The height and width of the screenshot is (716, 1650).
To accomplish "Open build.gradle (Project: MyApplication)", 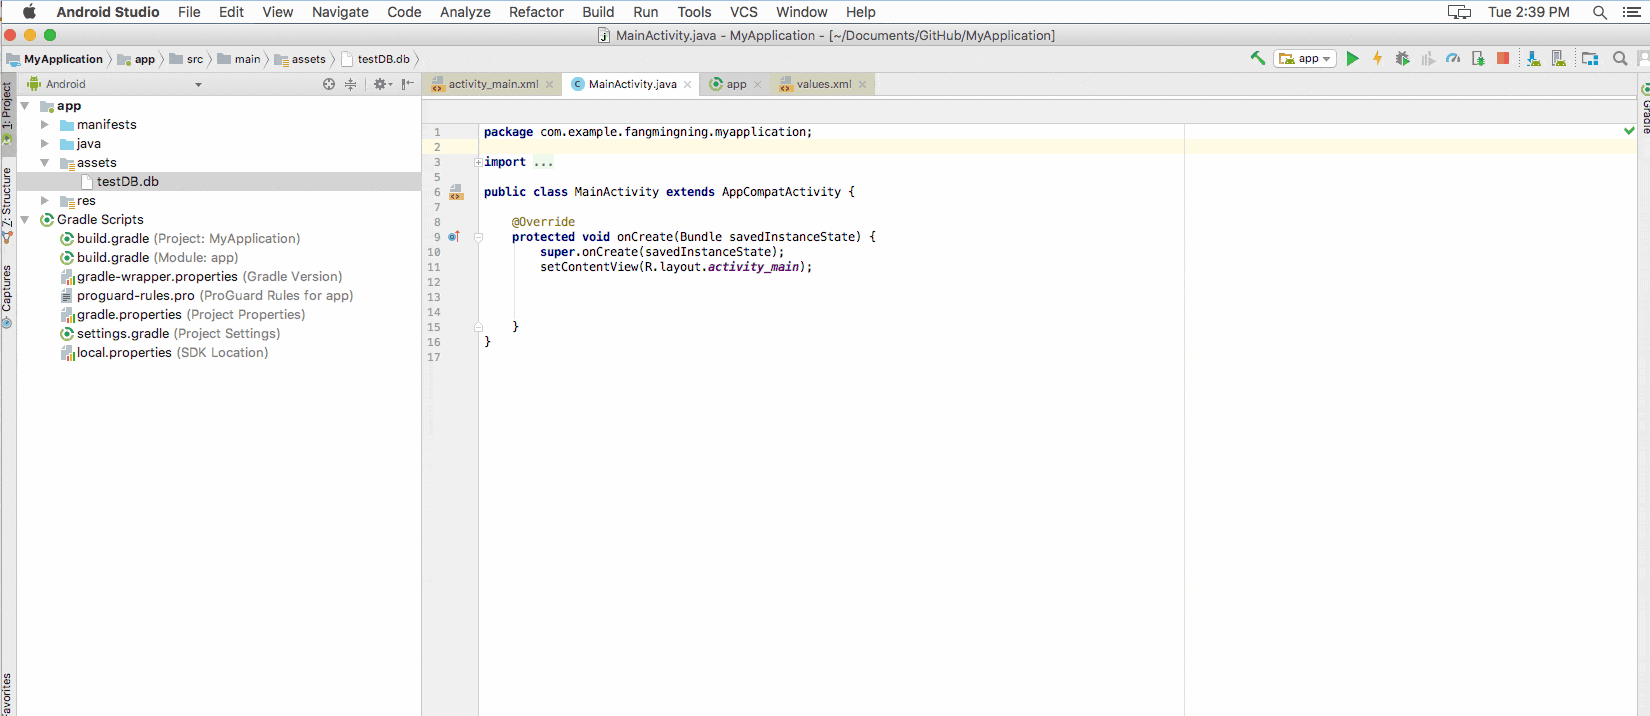I will click(x=180, y=239).
